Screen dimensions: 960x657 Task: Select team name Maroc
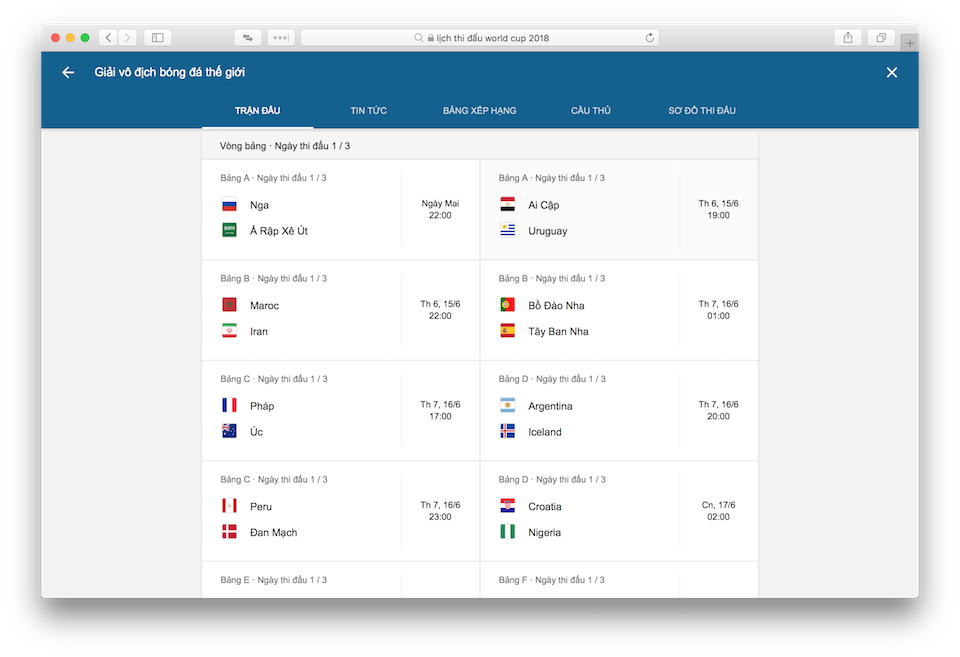264,306
